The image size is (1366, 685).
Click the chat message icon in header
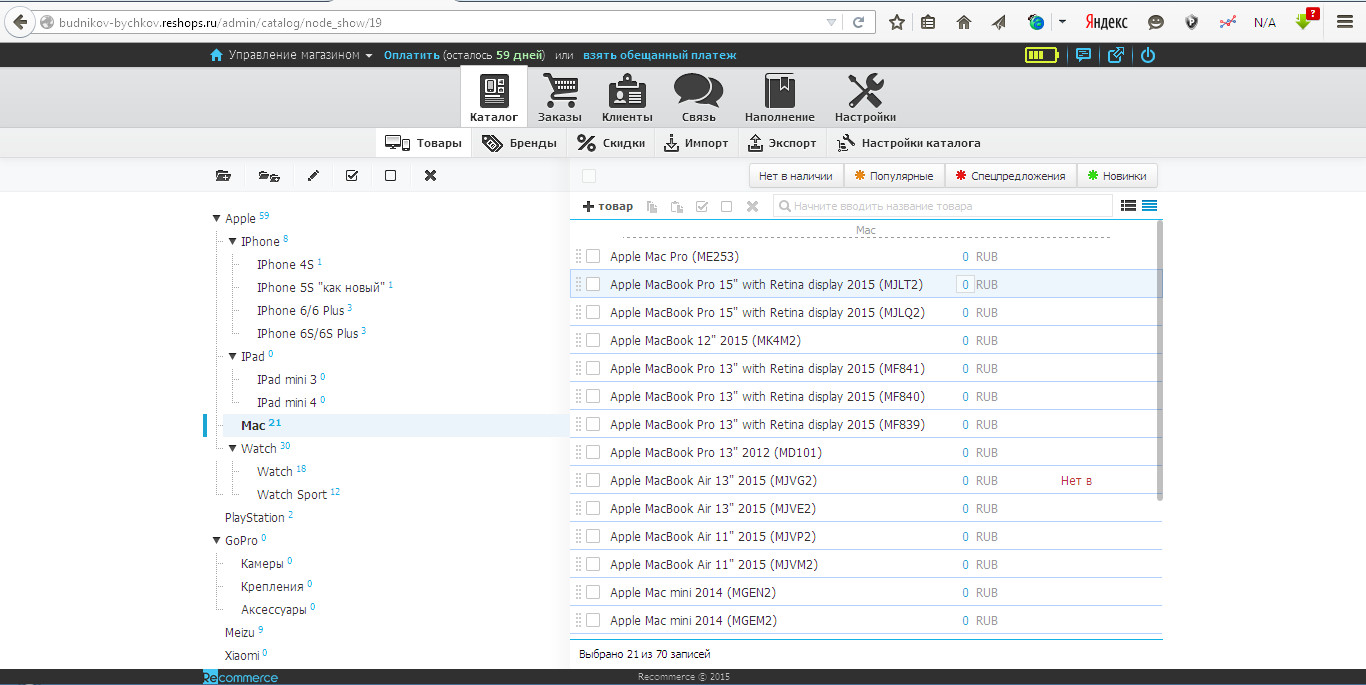(x=1083, y=55)
